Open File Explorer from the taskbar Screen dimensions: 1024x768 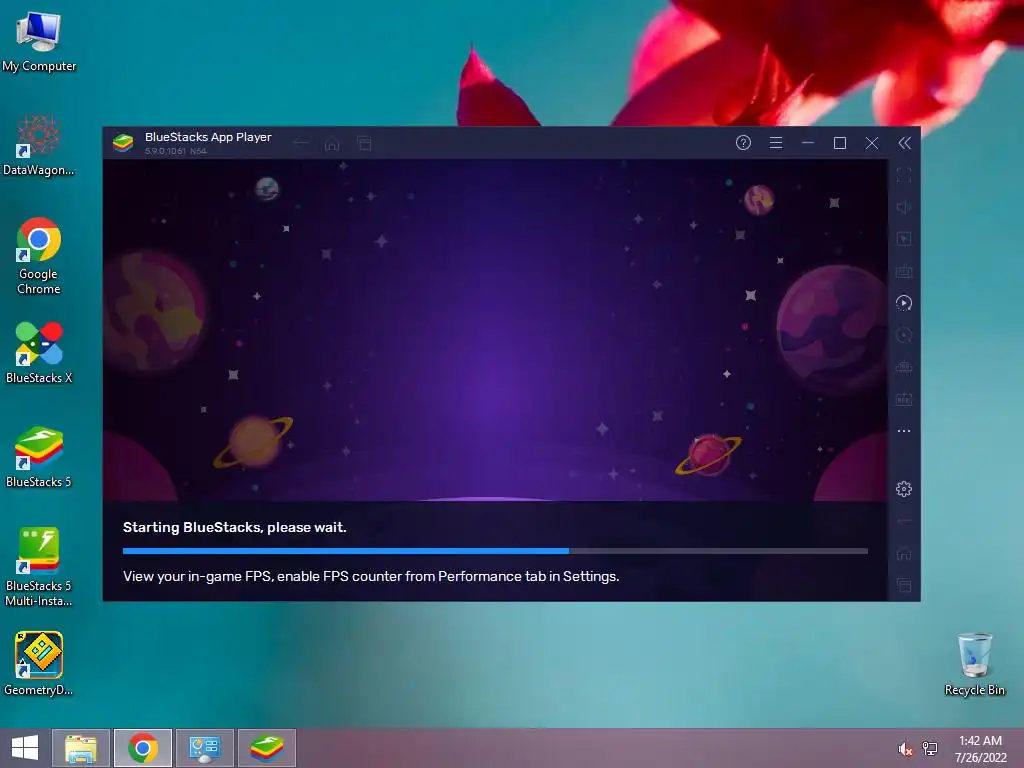[x=81, y=748]
